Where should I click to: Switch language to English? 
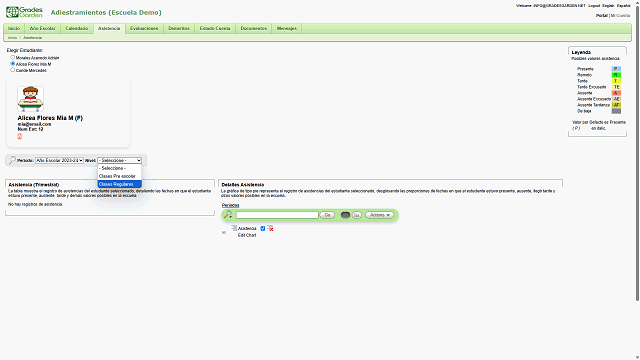(x=608, y=6)
